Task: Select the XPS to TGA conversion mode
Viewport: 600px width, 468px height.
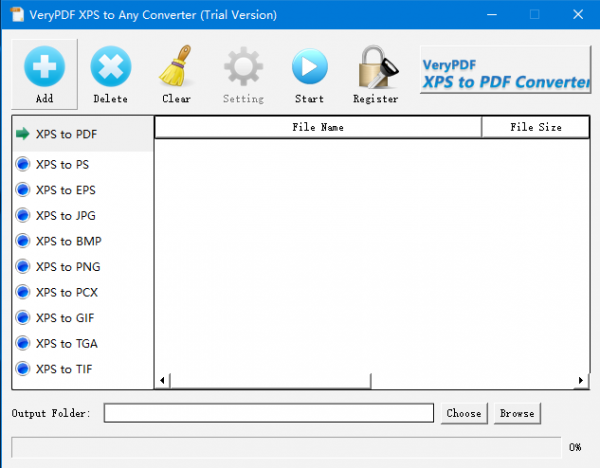Action: 83,344
